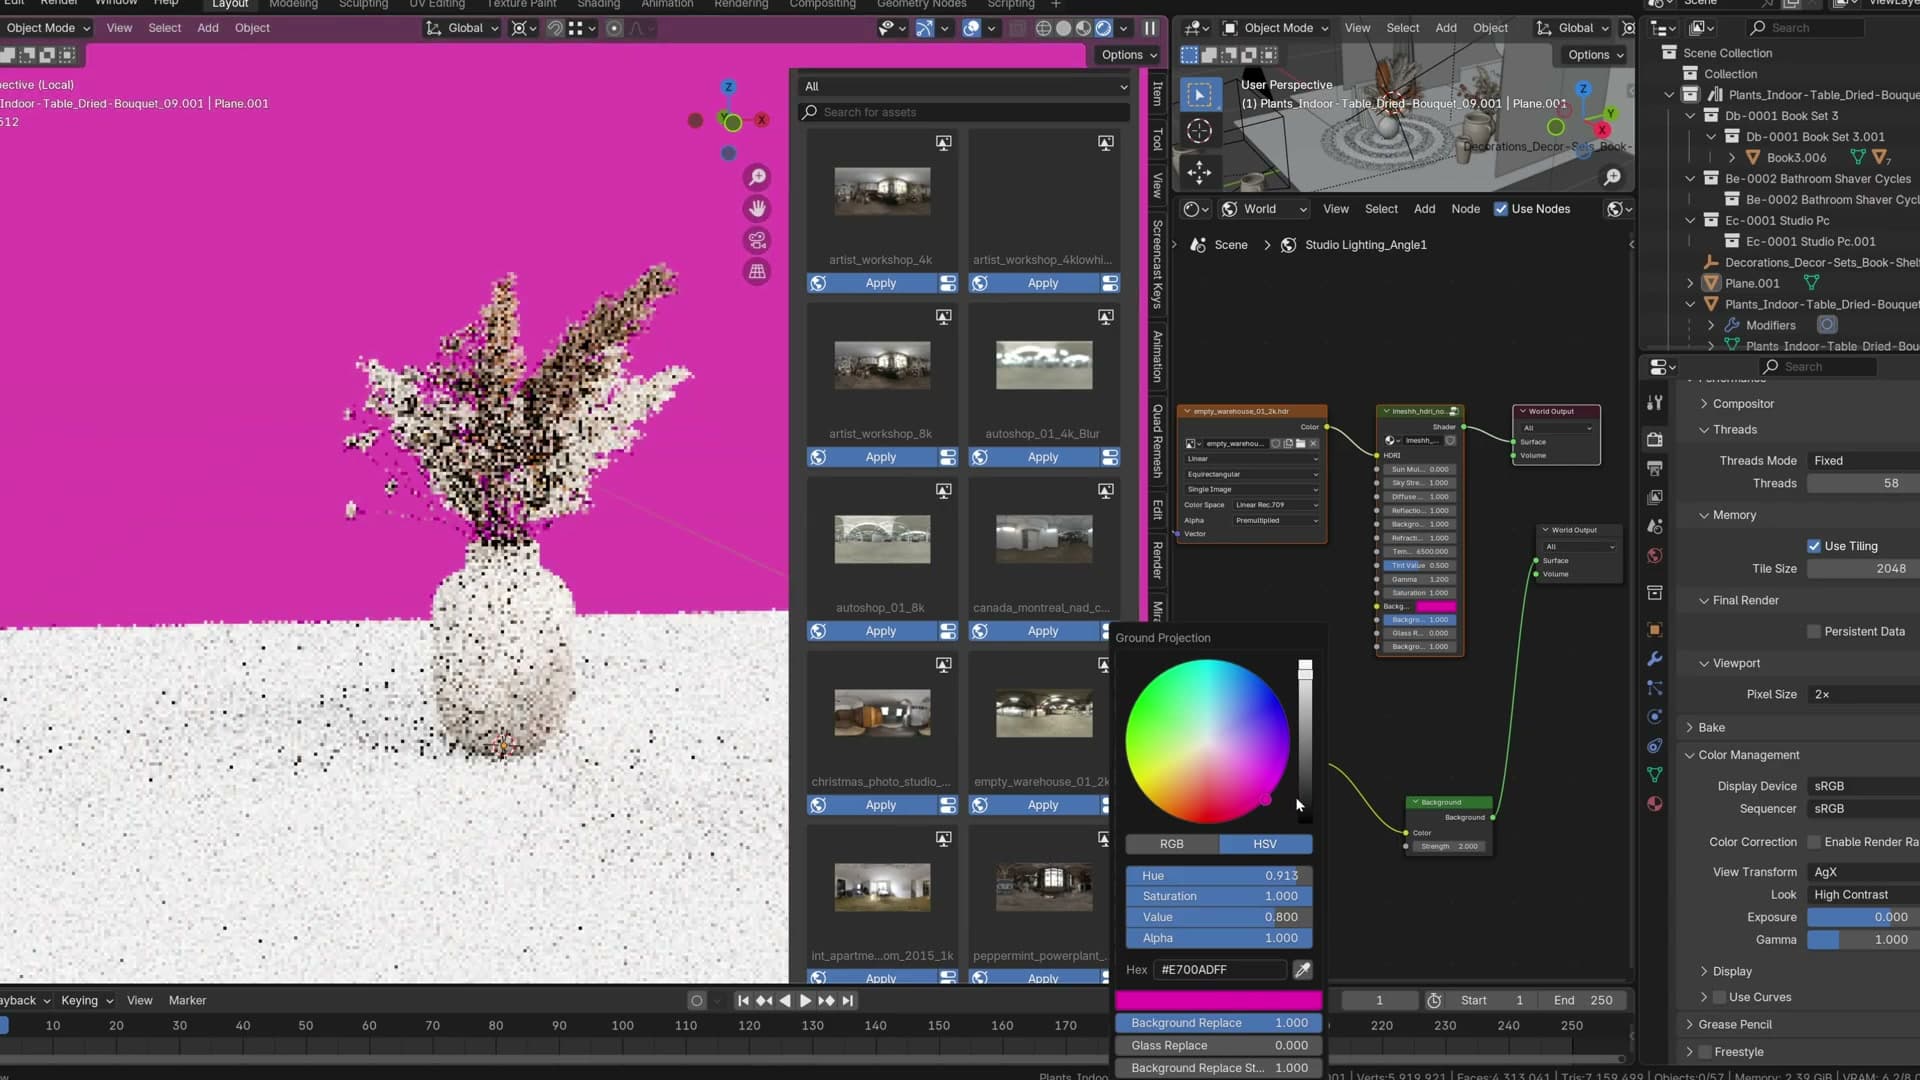Open the Threads Mode Fixed dropdown
This screenshot has width=1920, height=1080.
click(x=1863, y=461)
